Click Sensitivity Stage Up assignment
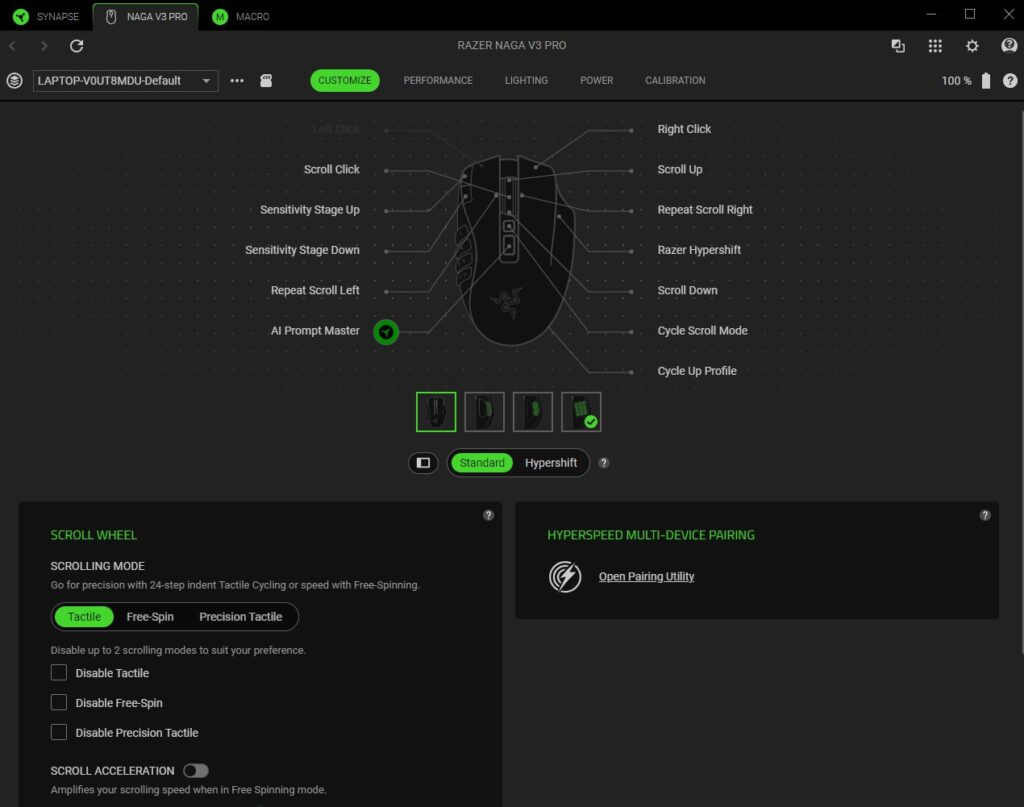The height and width of the screenshot is (807, 1024). [x=310, y=210]
